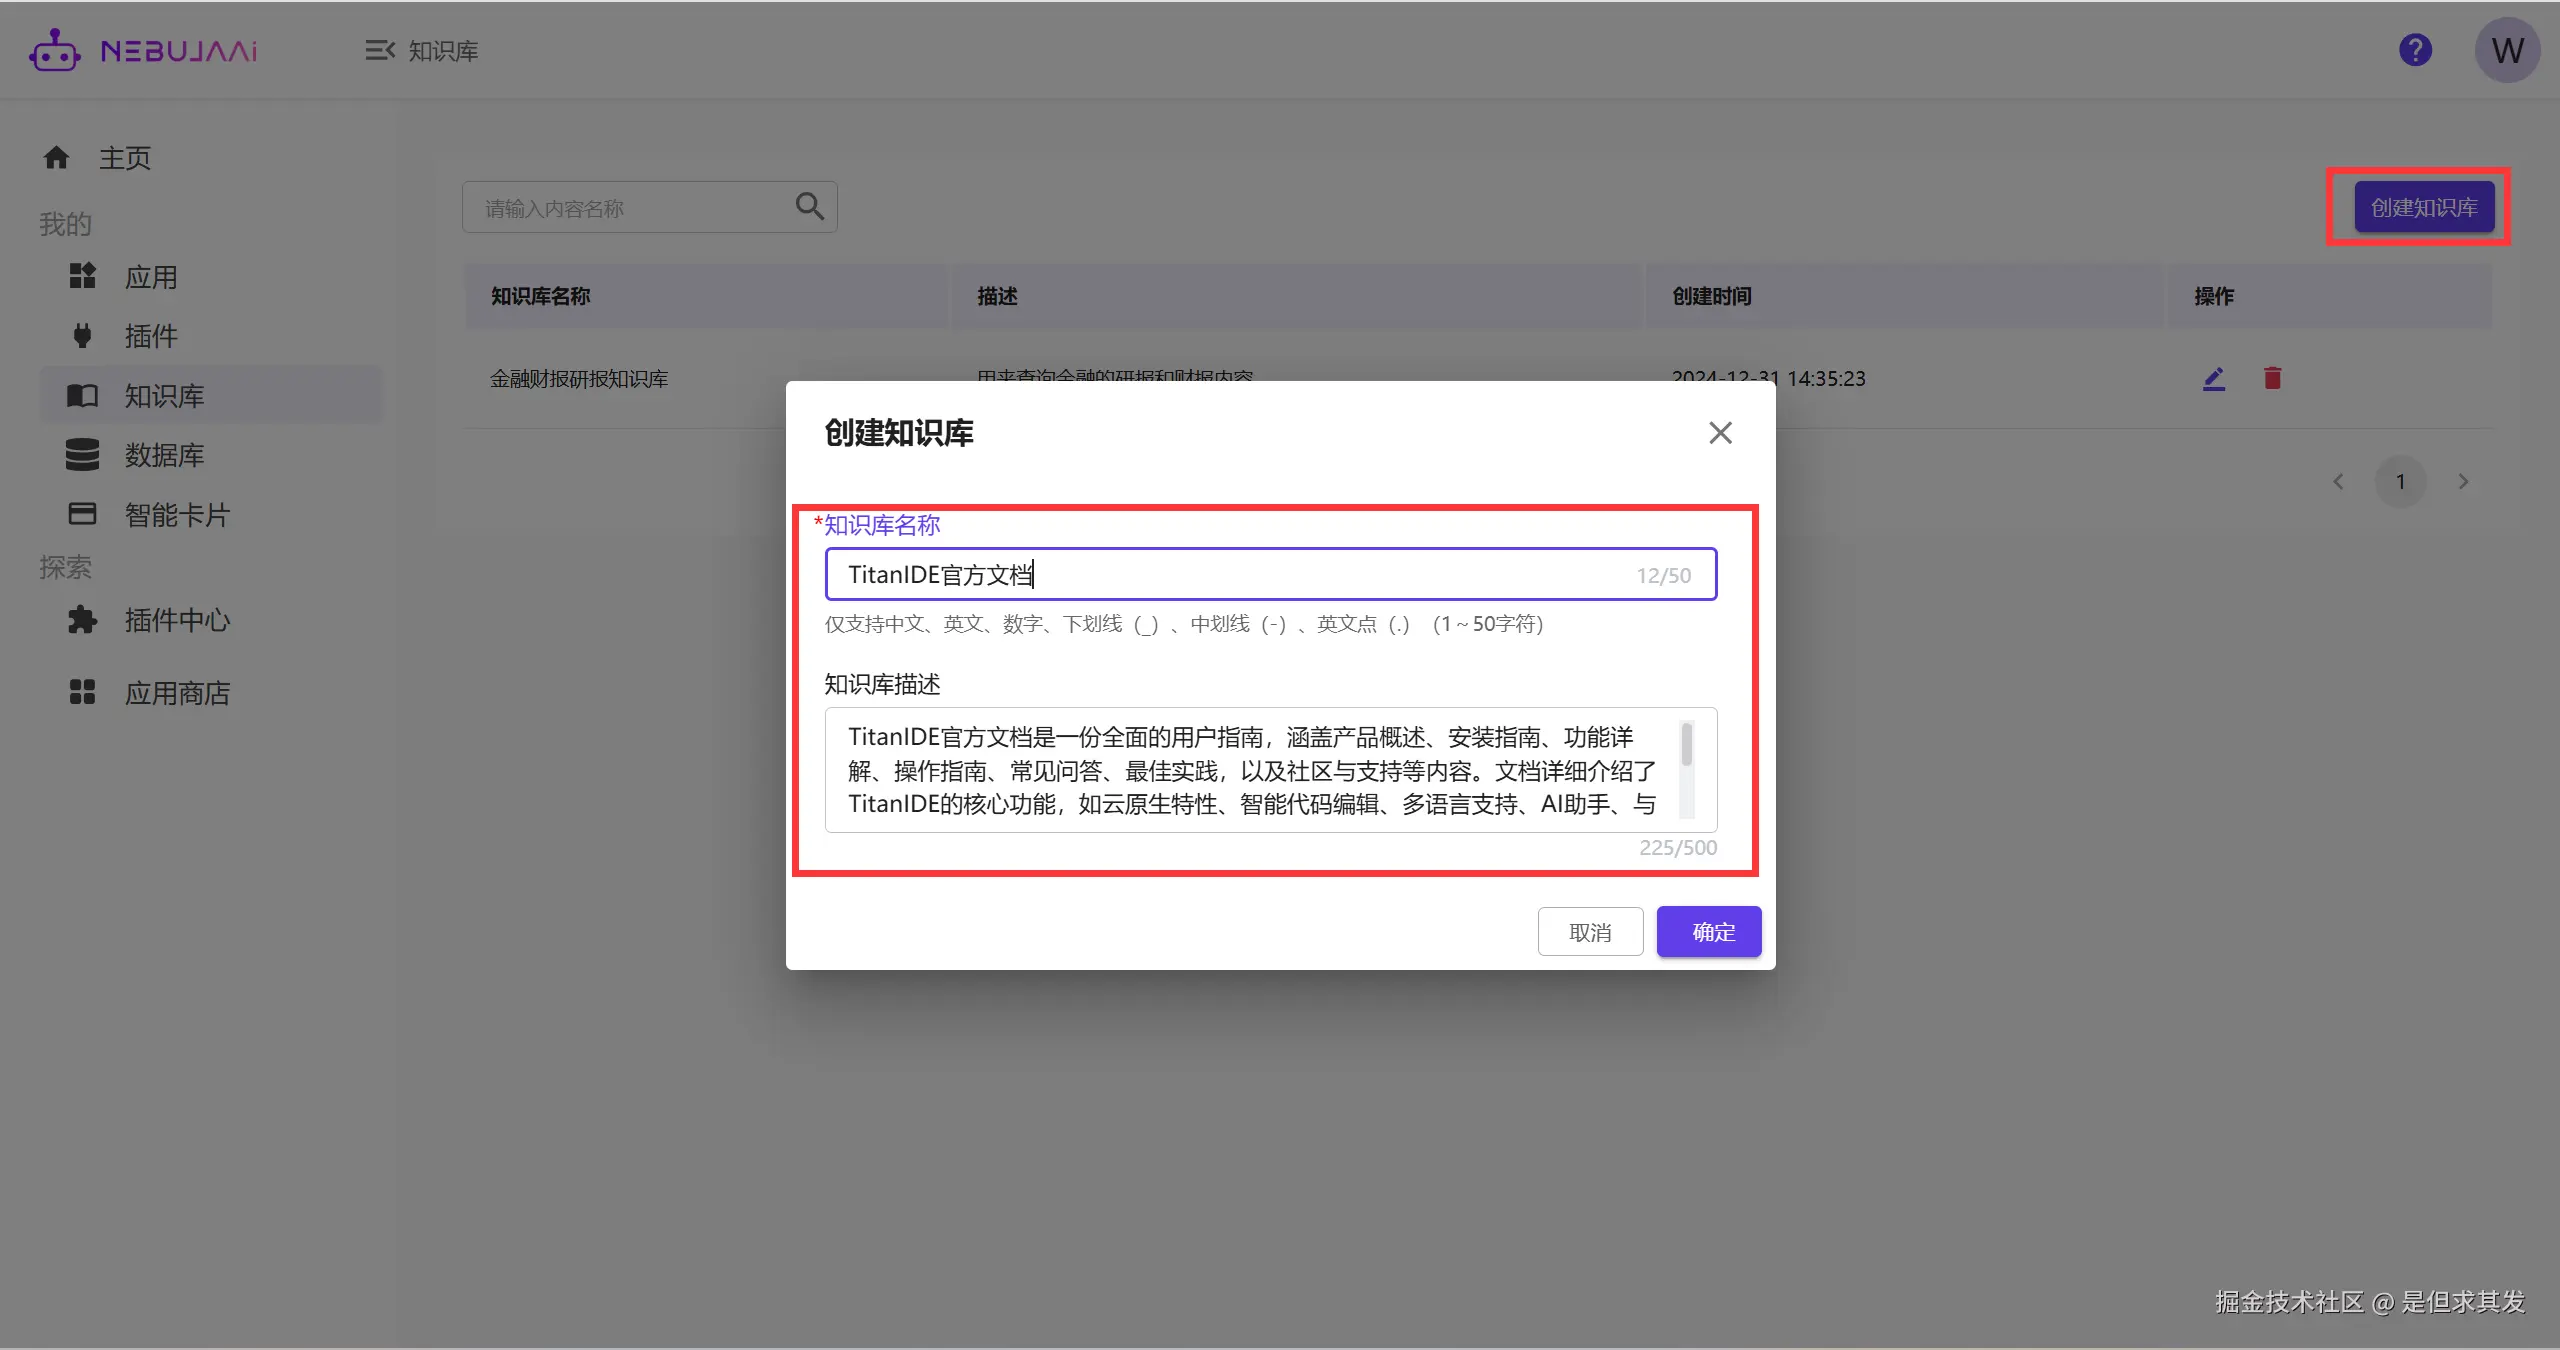Close the 创建知识库 dialog
Screen dimensions: 2560x1350
(1719, 432)
